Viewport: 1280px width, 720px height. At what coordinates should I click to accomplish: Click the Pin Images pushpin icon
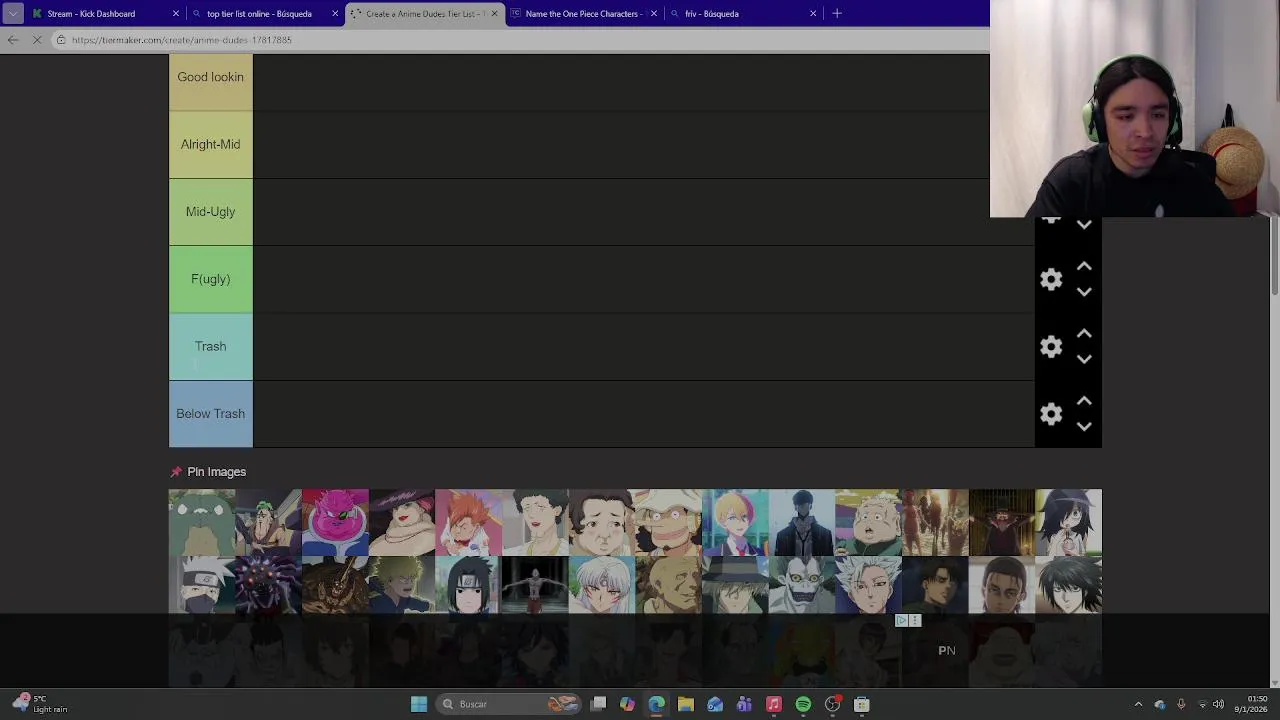[x=176, y=472]
